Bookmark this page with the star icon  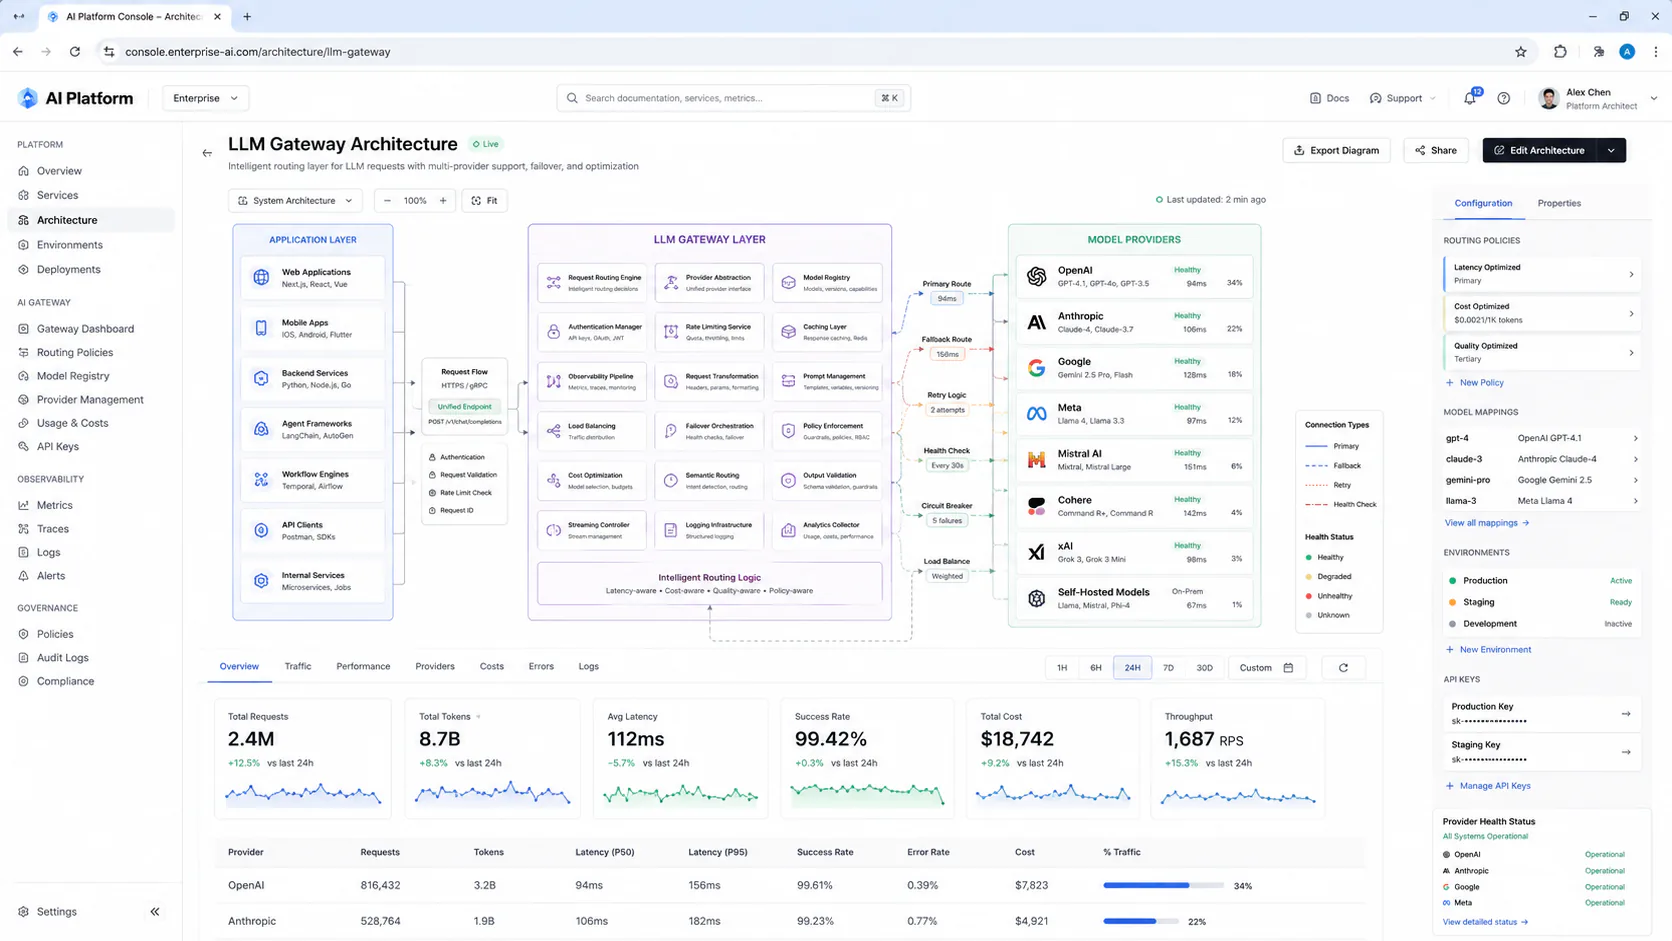point(1521,52)
